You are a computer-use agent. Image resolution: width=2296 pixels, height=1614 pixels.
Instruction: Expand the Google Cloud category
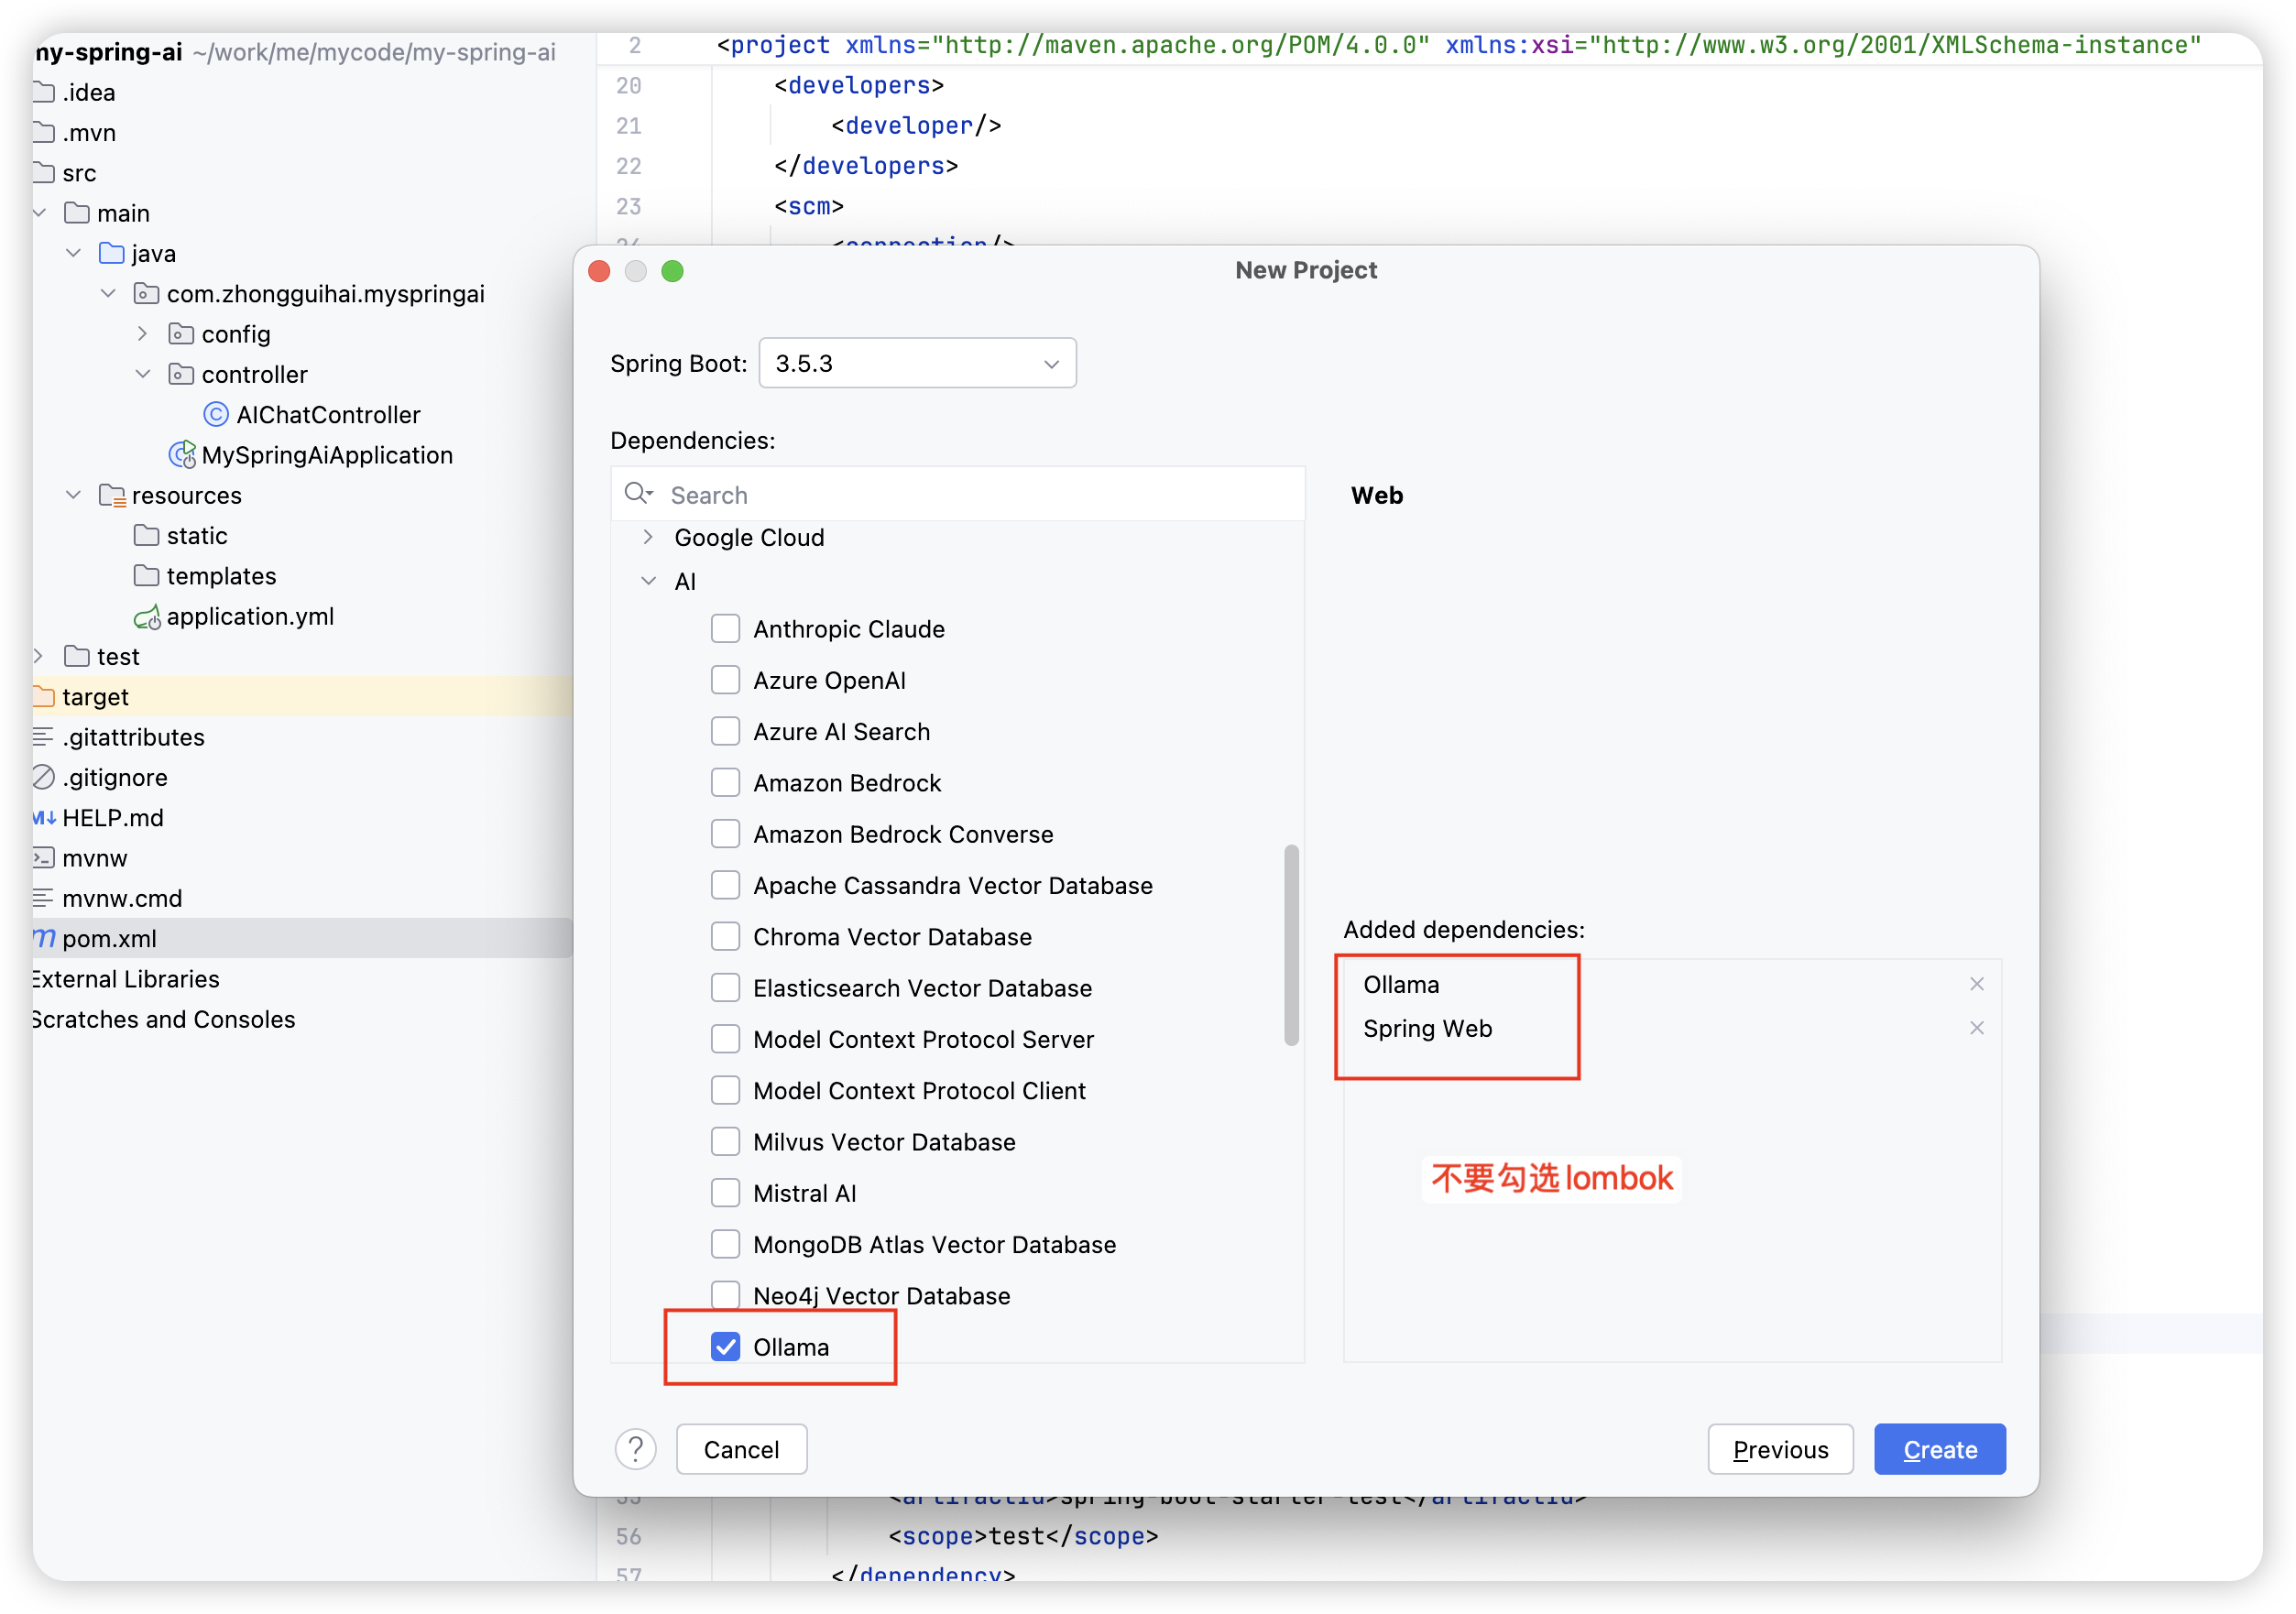648,537
